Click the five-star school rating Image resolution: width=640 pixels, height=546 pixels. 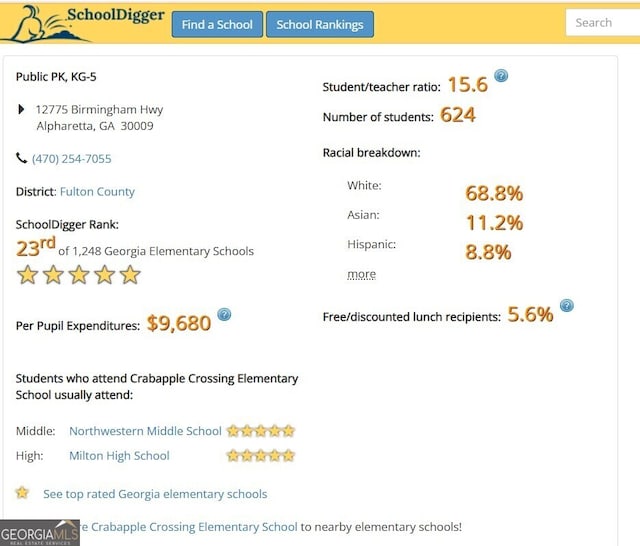coord(78,275)
